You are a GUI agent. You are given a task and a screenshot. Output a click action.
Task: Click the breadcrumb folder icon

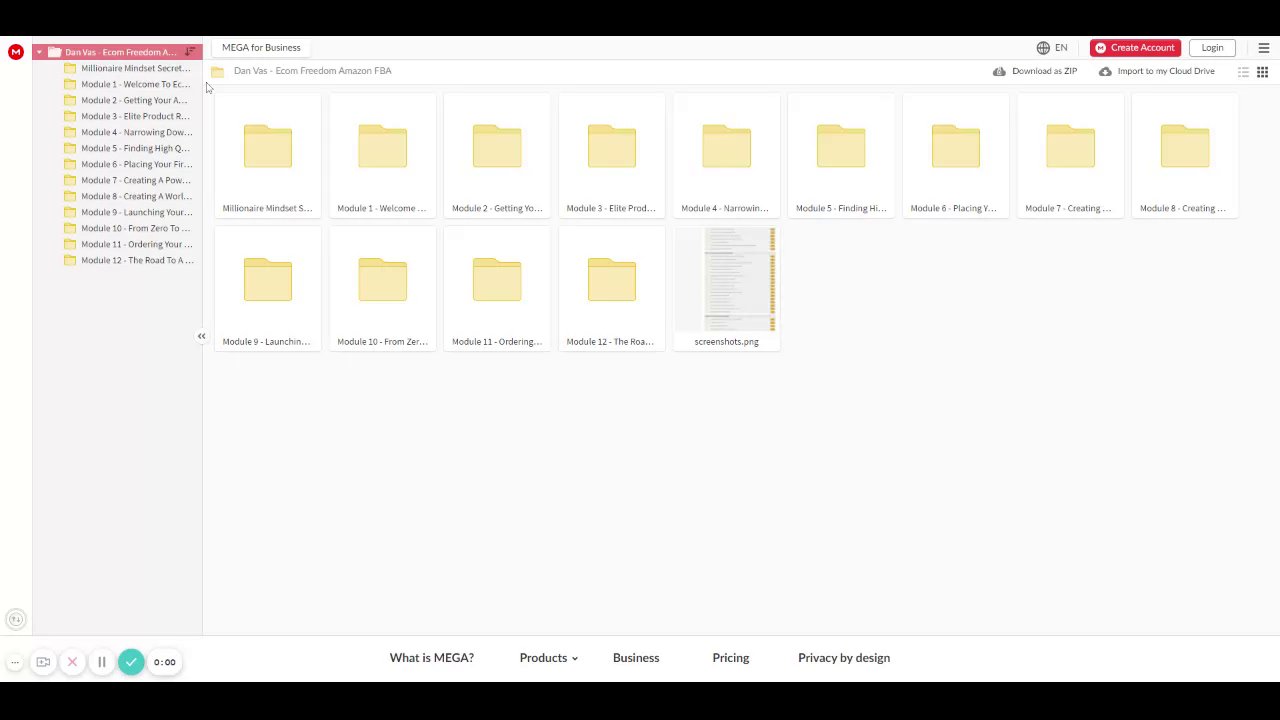pyautogui.click(x=217, y=72)
